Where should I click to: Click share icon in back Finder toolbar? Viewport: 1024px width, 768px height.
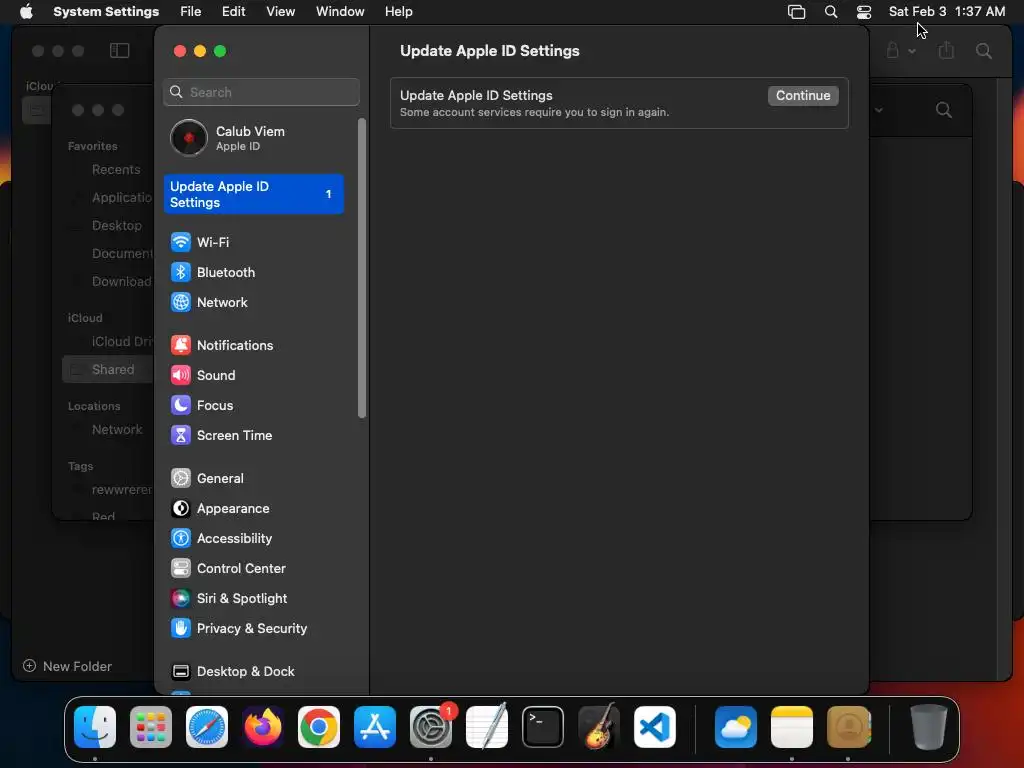[946, 50]
